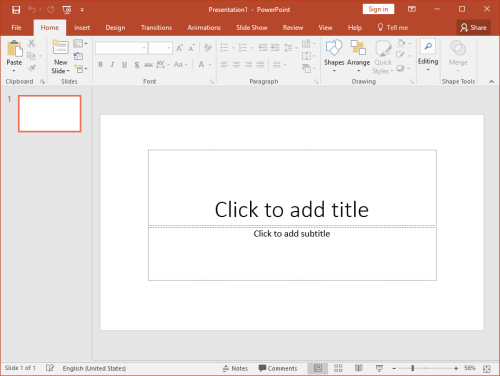The image size is (500, 376).
Task: Open the File tab
Action: [16, 28]
